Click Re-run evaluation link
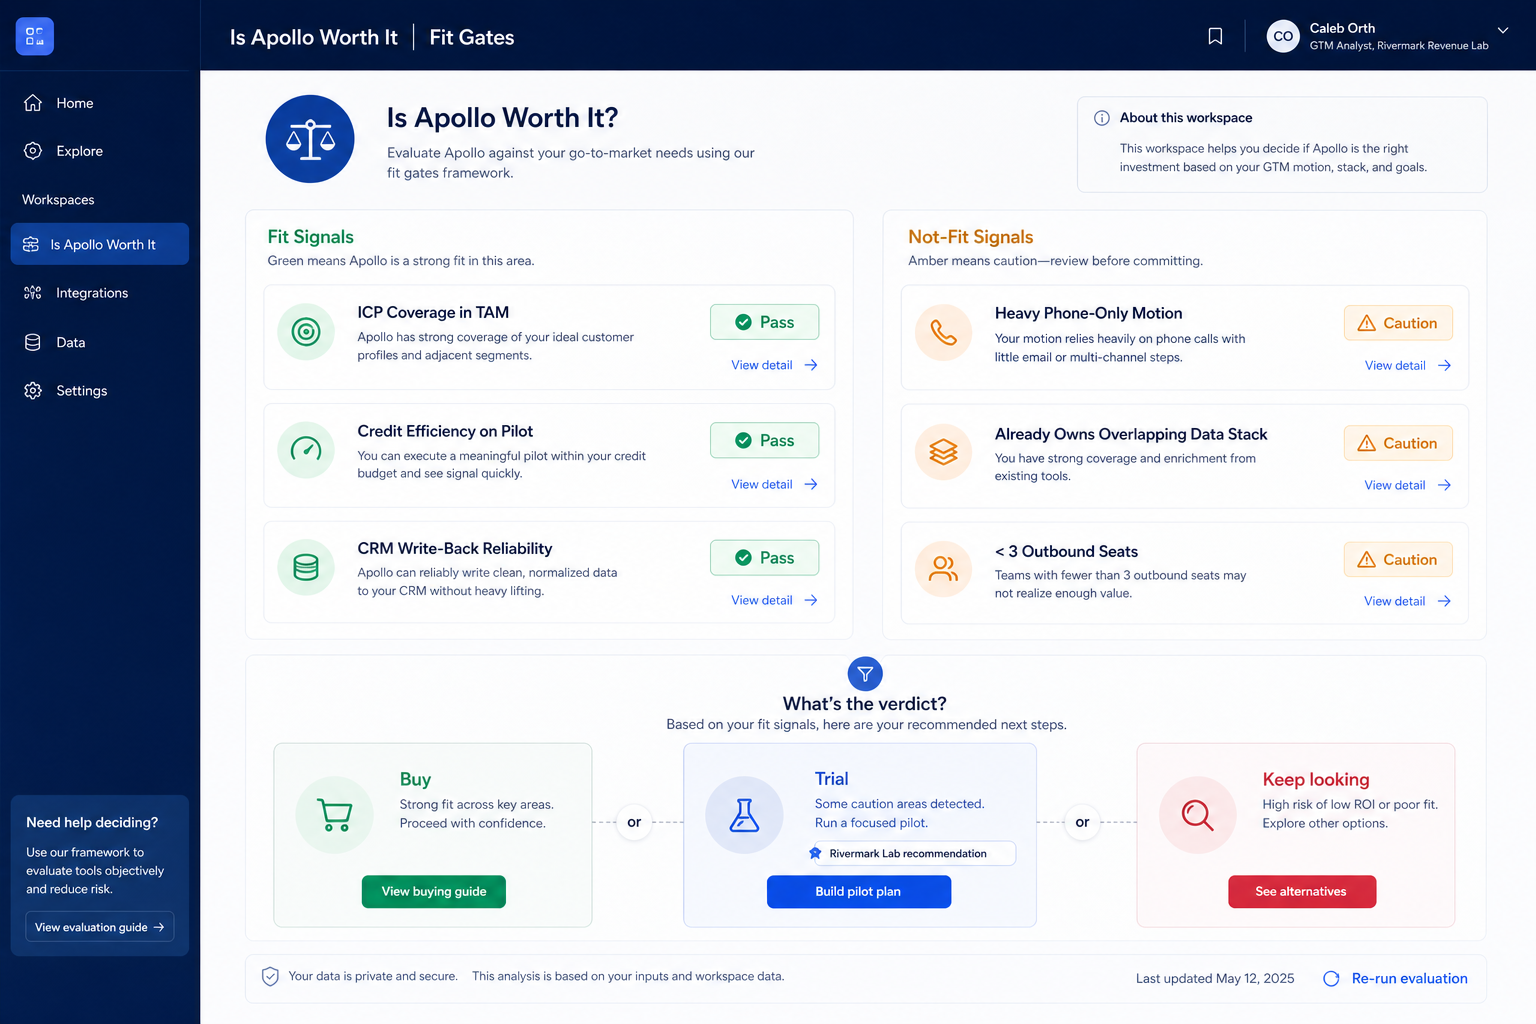 pos(1396,979)
